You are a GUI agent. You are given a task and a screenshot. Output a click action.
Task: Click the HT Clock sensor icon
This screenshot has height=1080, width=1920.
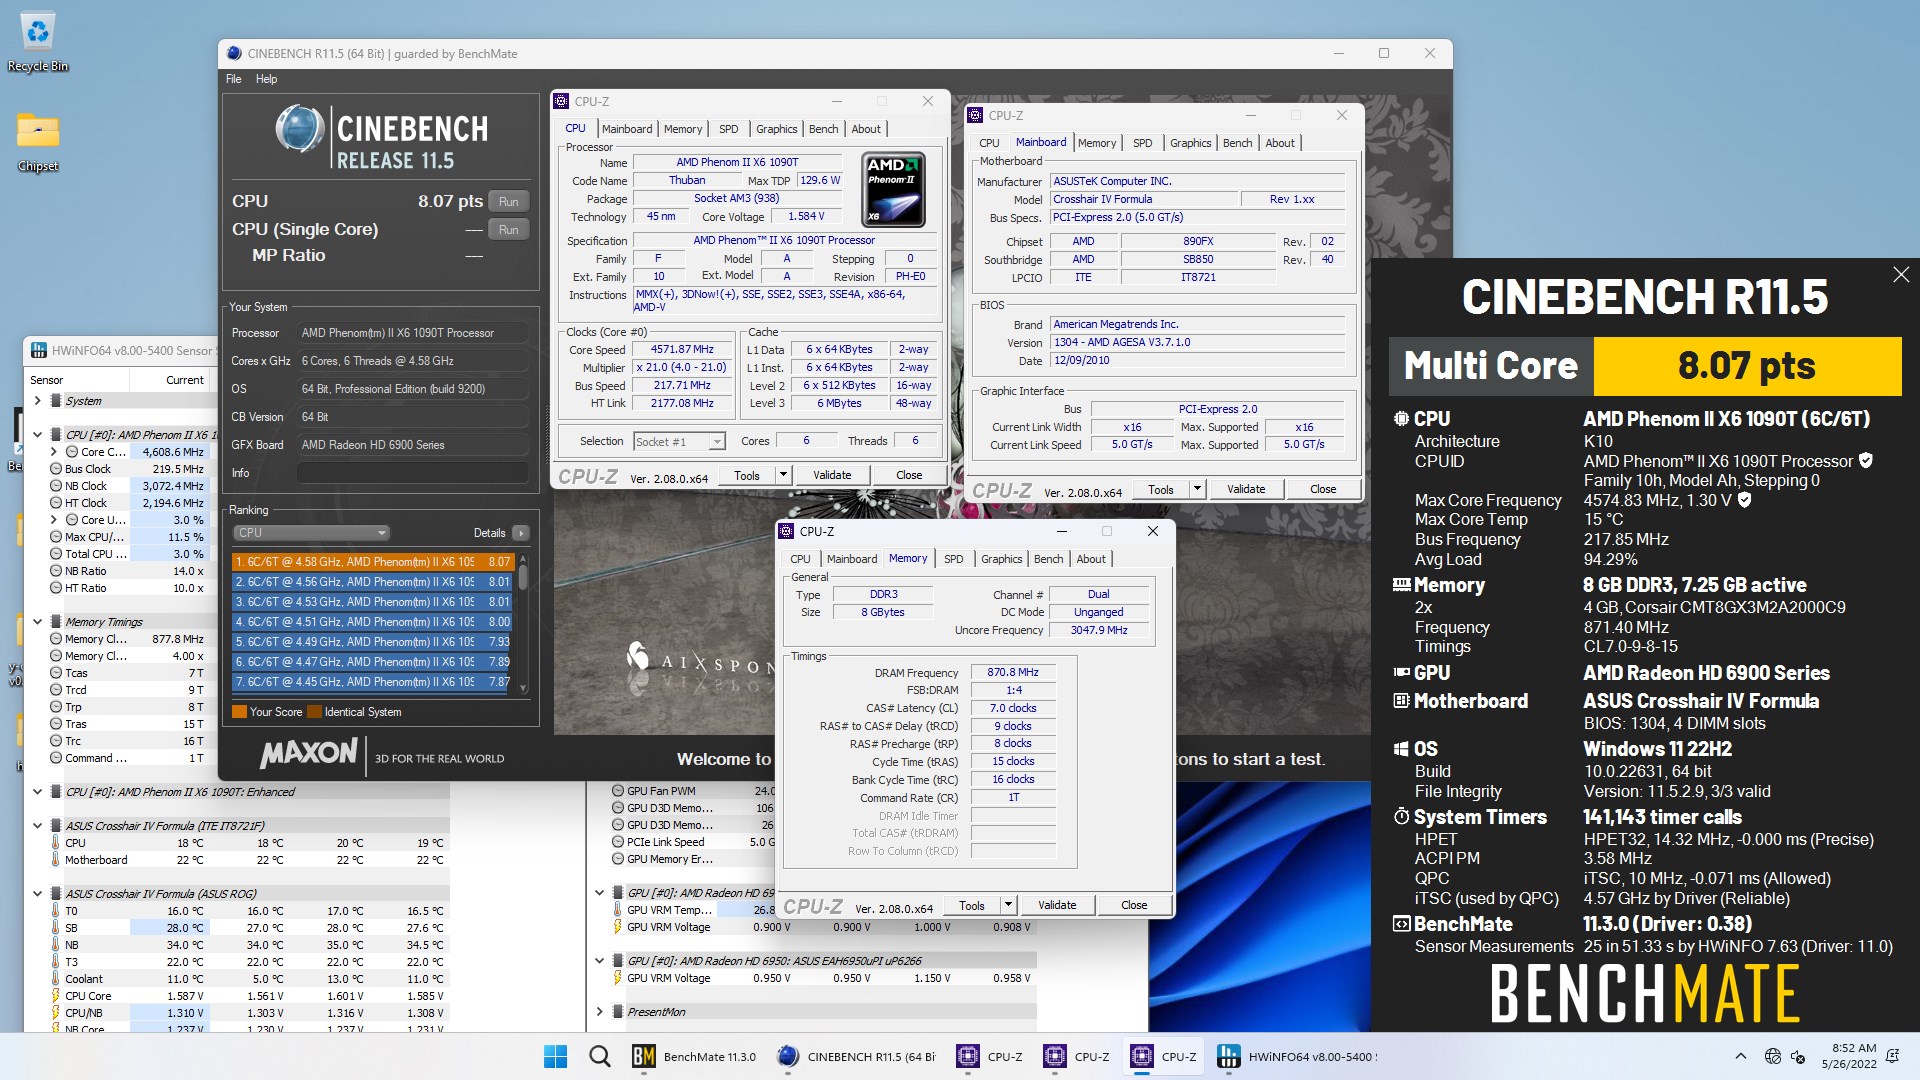[57, 503]
